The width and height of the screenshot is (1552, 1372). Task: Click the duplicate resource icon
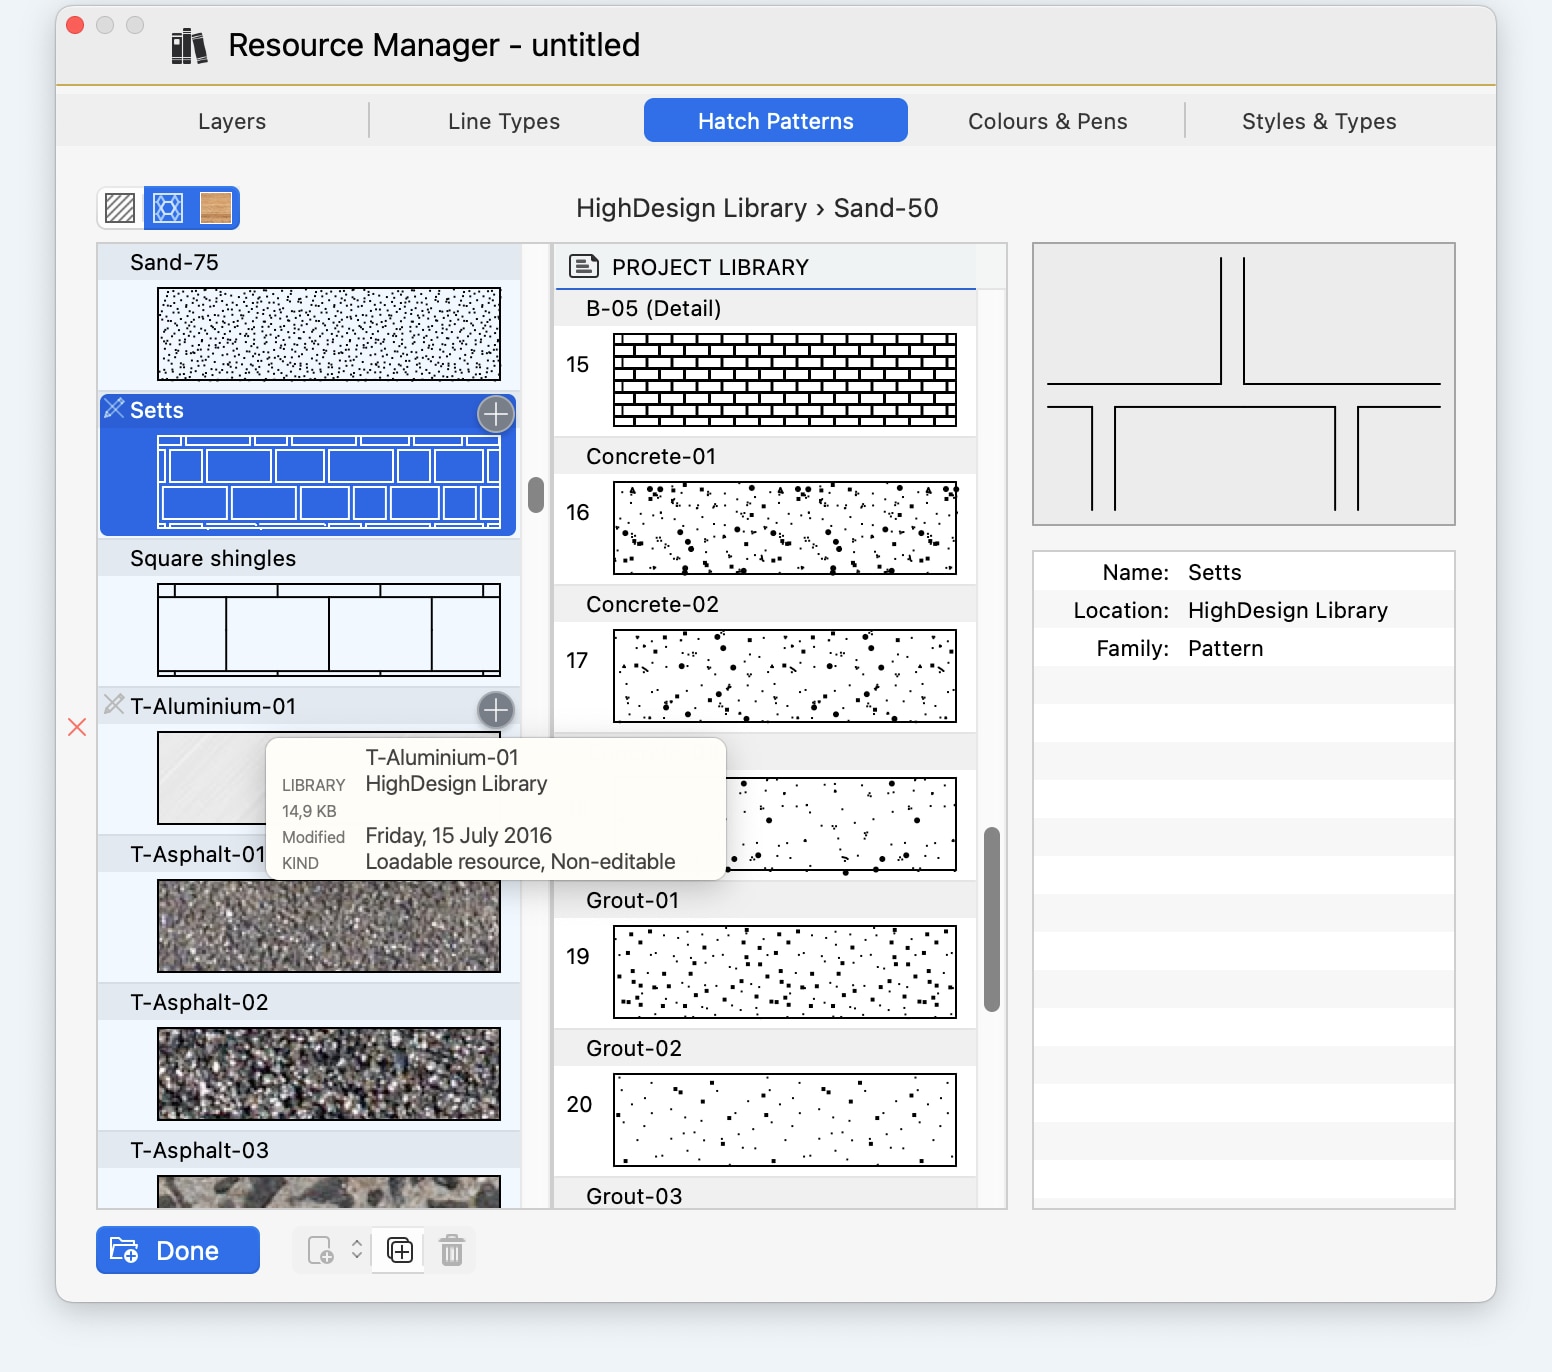pyautogui.click(x=399, y=1250)
